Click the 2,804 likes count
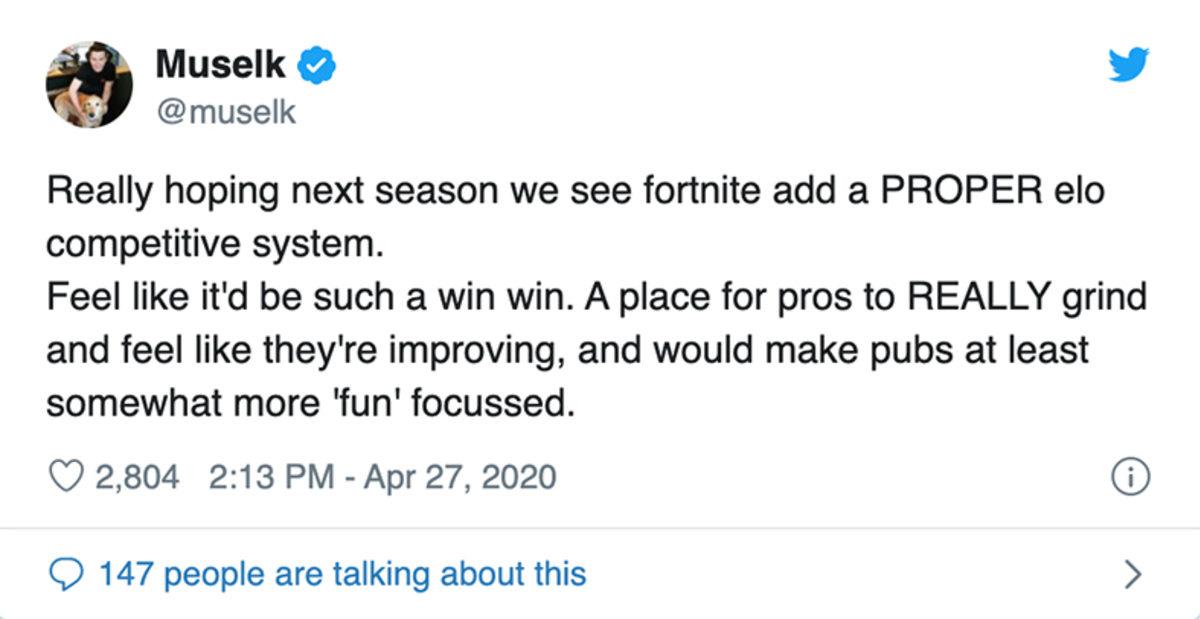The width and height of the screenshot is (1200, 619). point(137,476)
